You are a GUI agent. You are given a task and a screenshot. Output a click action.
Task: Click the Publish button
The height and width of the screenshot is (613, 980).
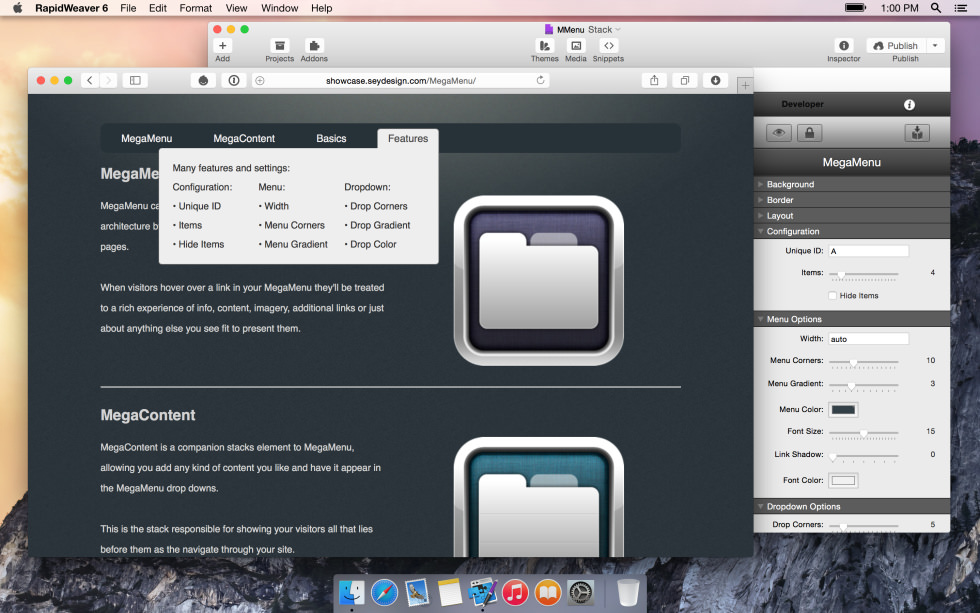896,46
